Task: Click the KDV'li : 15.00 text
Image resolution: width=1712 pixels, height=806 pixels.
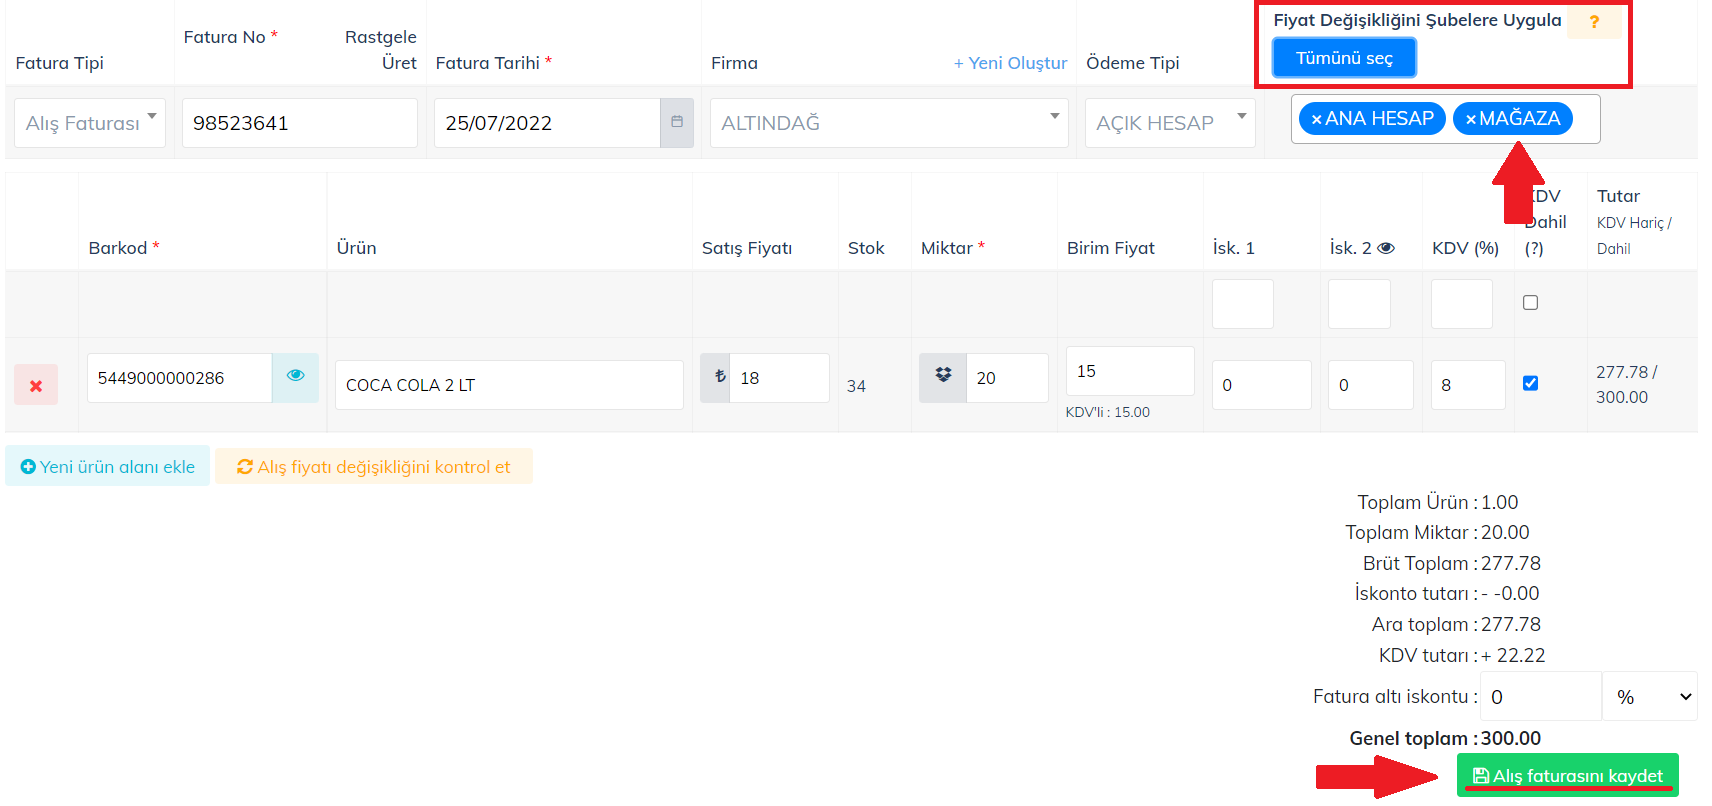Action: point(1108,412)
